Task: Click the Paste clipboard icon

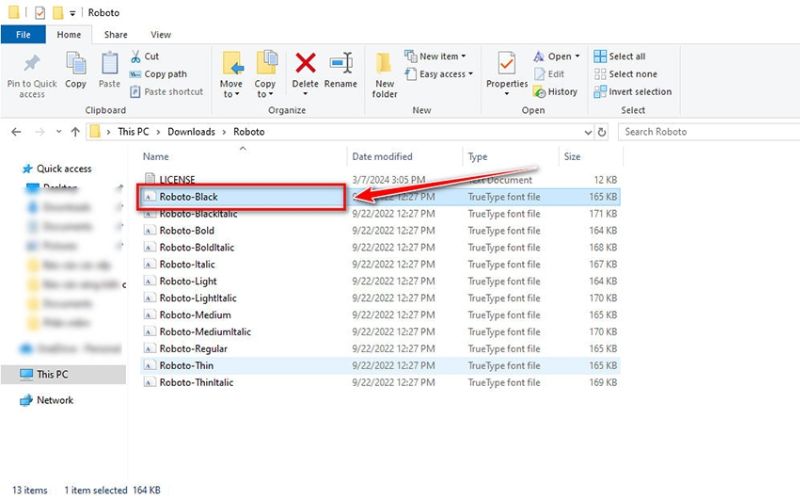Action: click(109, 64)
